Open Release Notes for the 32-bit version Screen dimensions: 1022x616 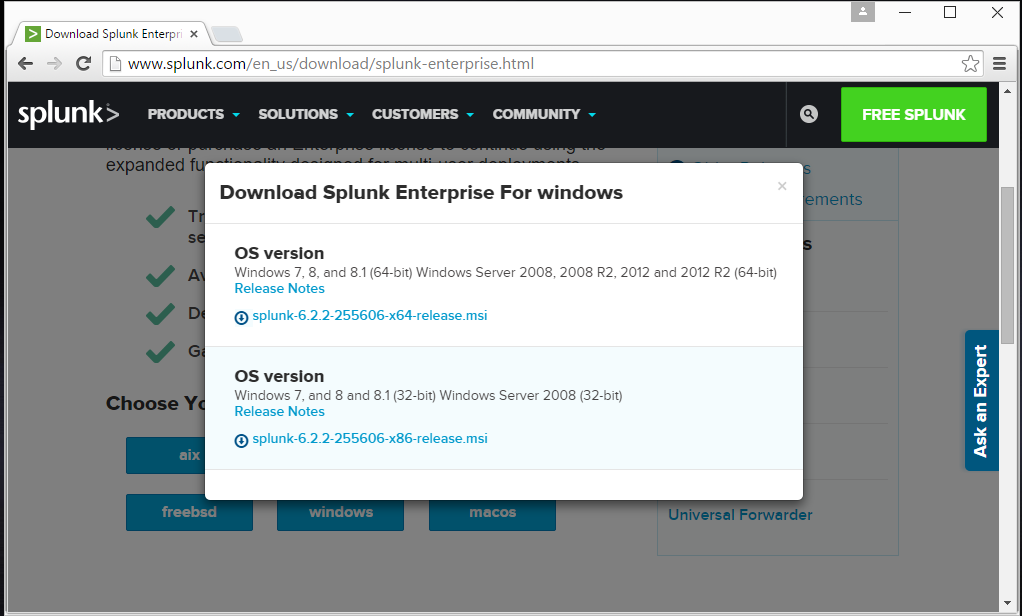click(x=280, y=411)
